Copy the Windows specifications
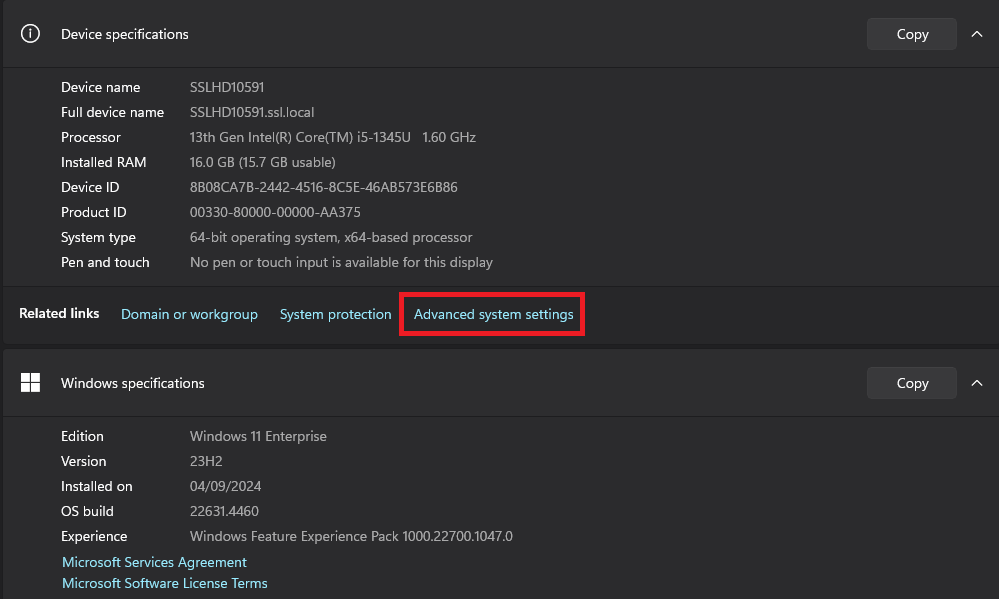Image resolution: width=999 pixels, height=599 pixels. click(x=912, y=383)
